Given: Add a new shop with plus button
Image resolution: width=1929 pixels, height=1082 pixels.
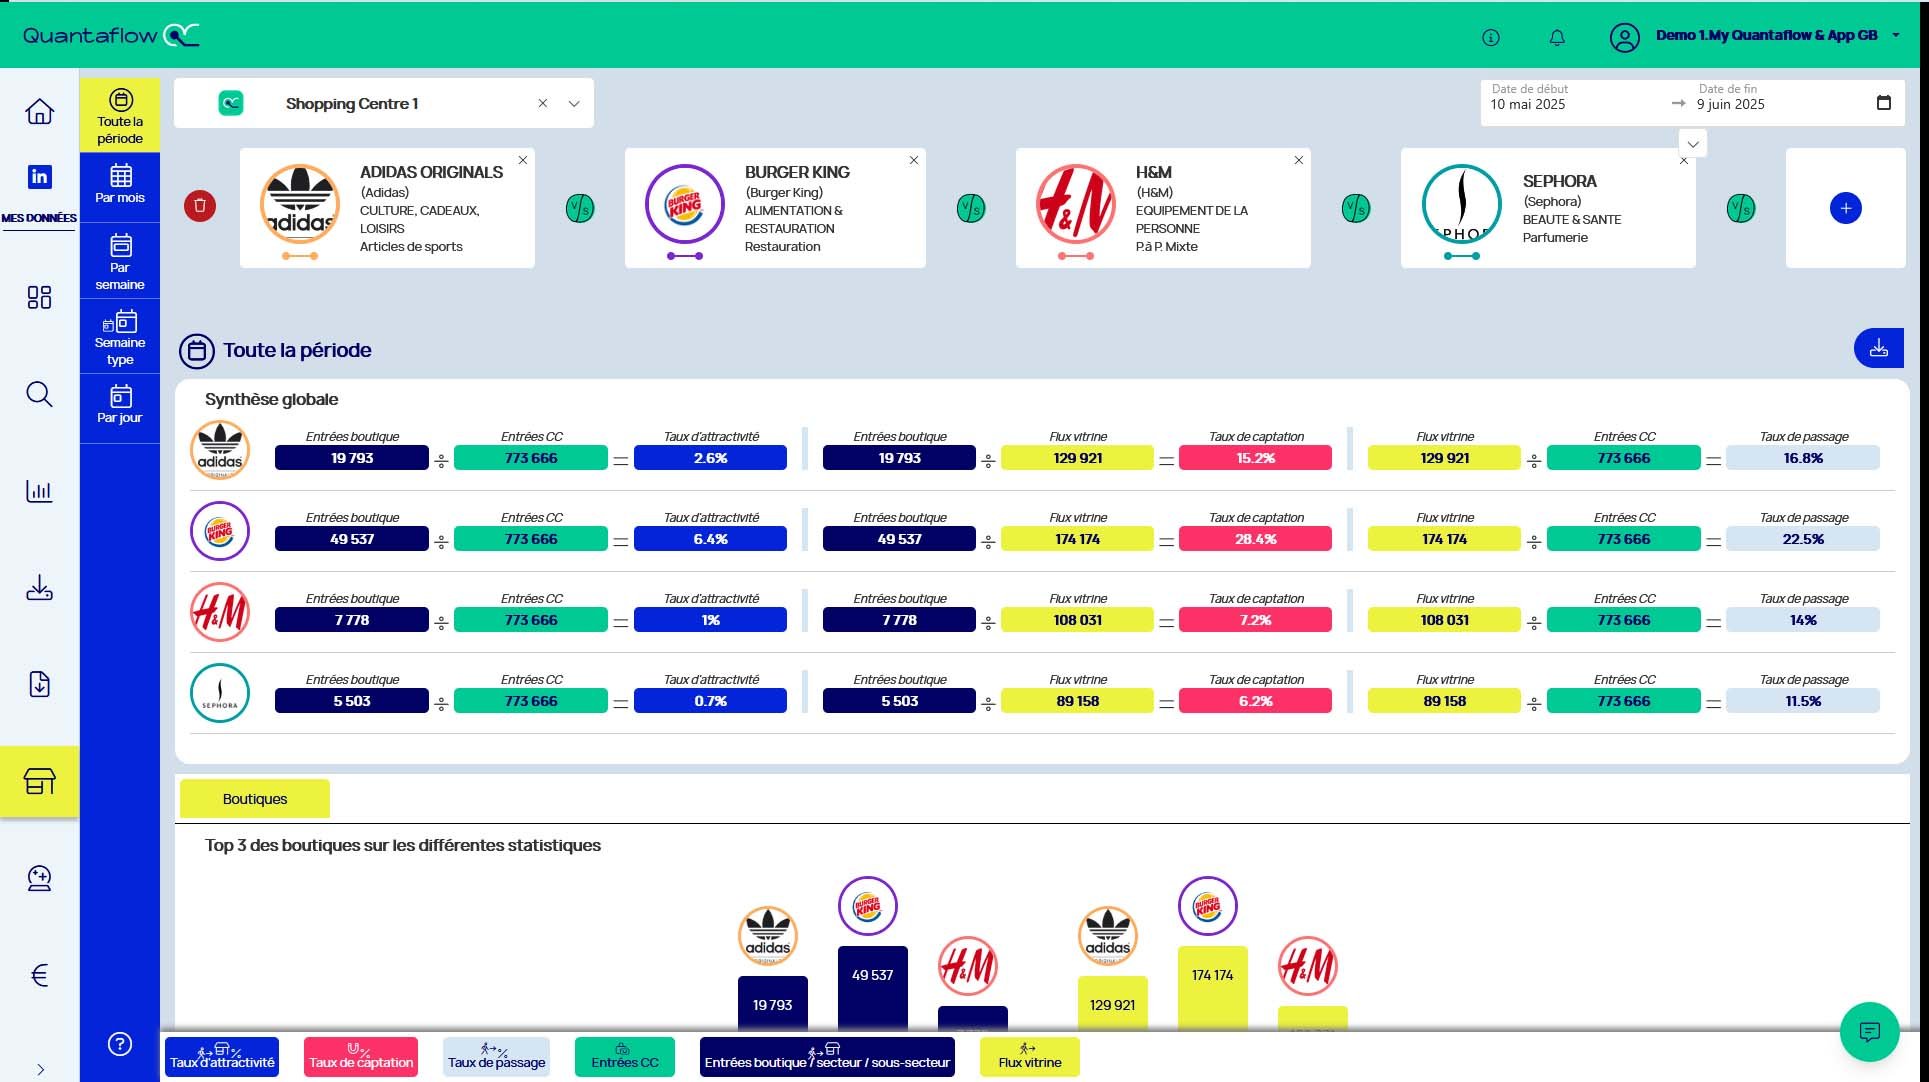Looking at the screenshot, I should [x=1845, y=208].
